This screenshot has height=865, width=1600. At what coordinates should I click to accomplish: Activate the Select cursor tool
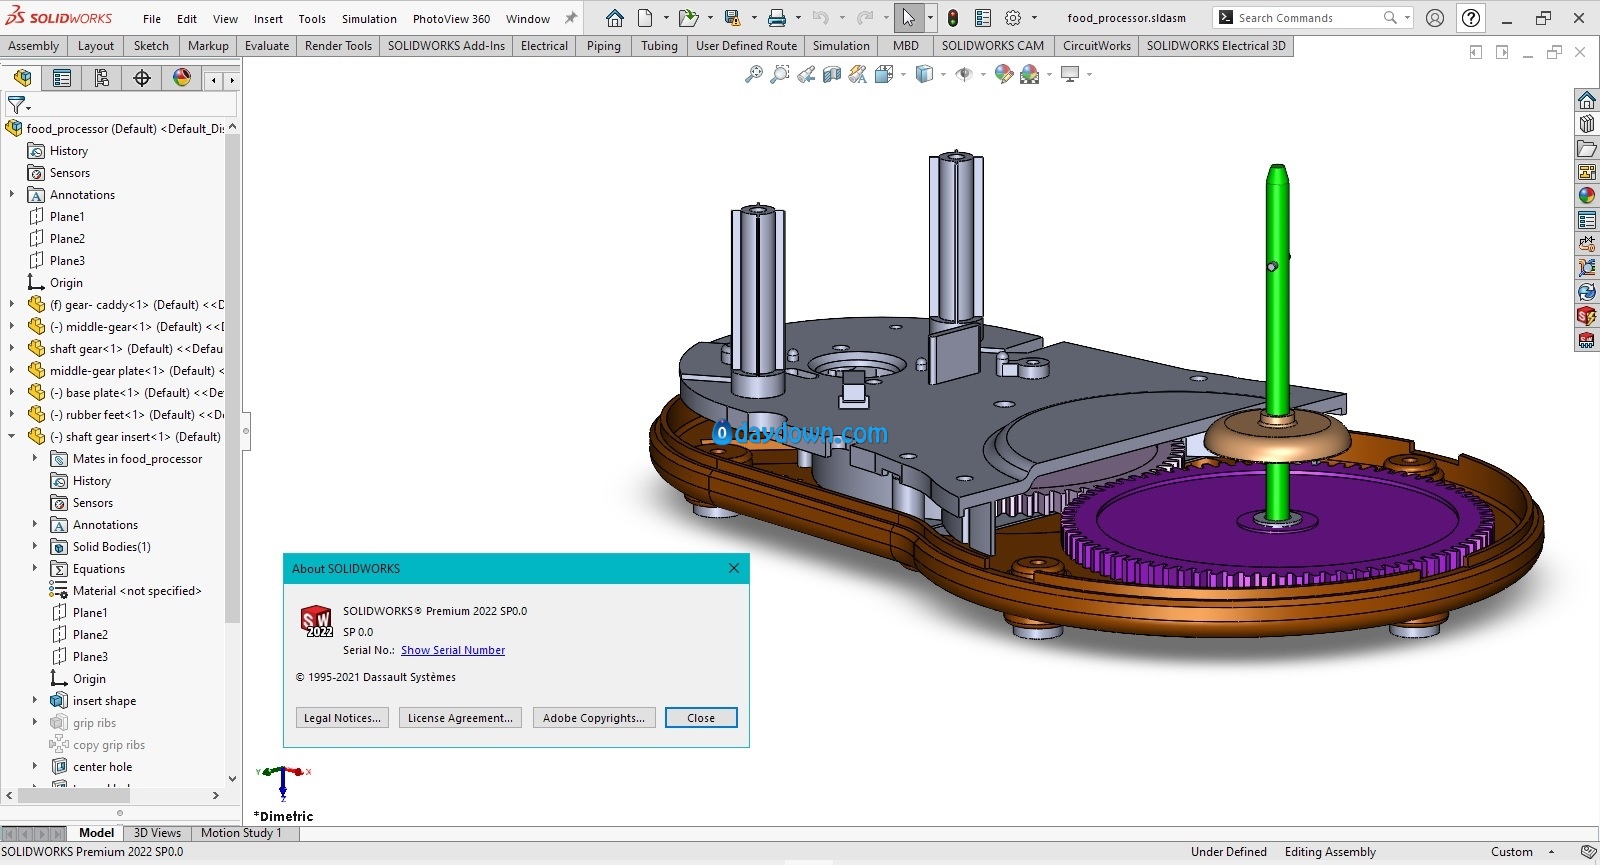point(909,18)
